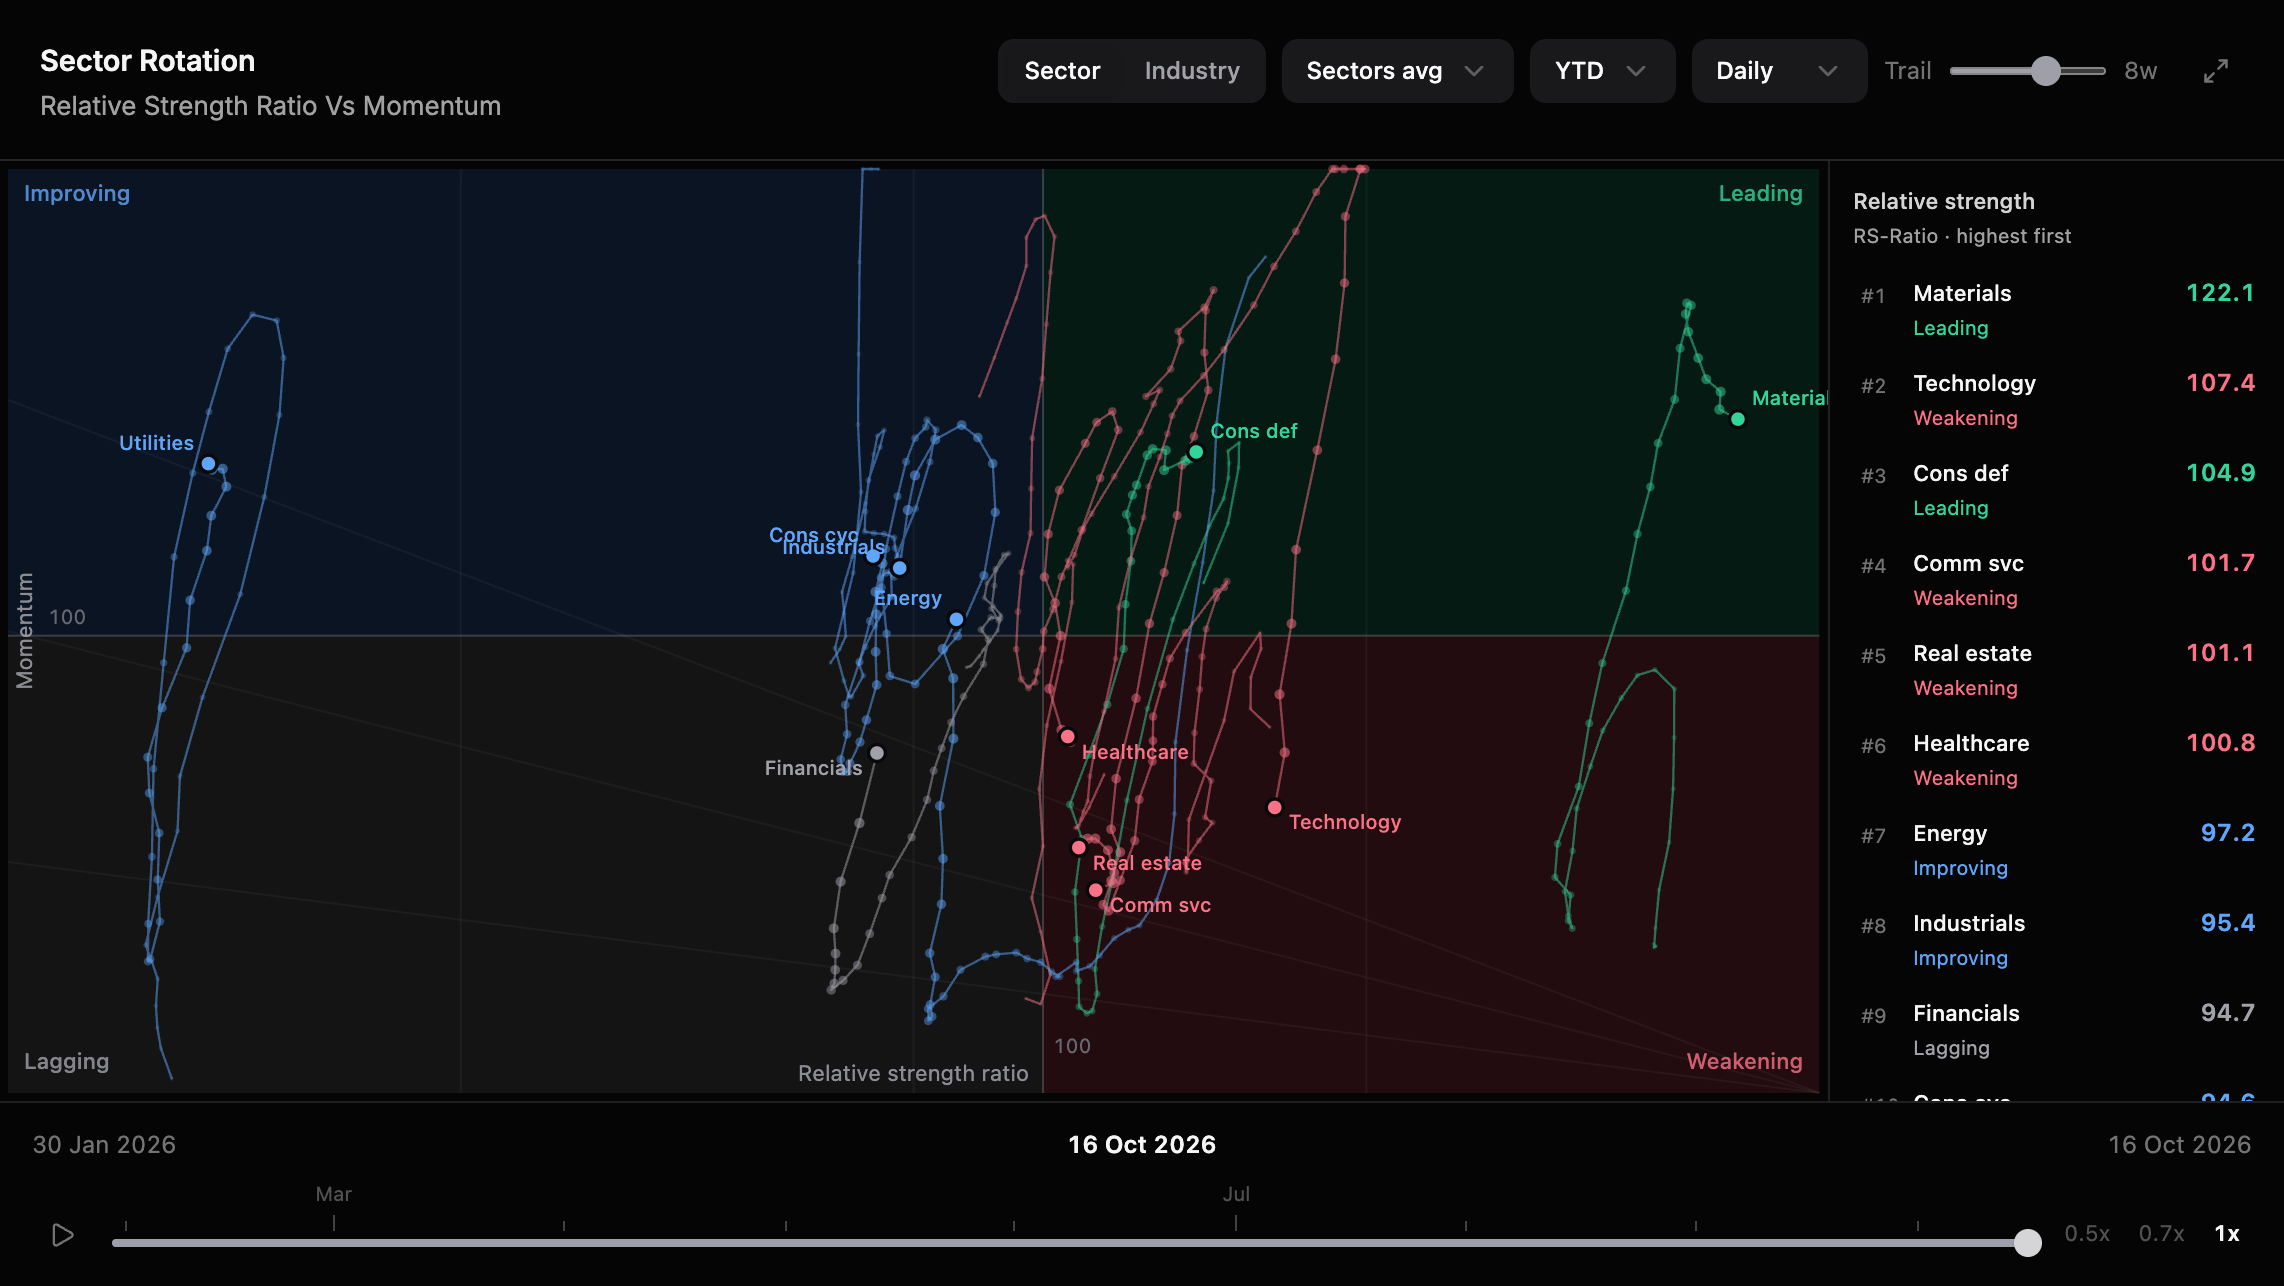Select Healthcare row in ranking list

2057,761
